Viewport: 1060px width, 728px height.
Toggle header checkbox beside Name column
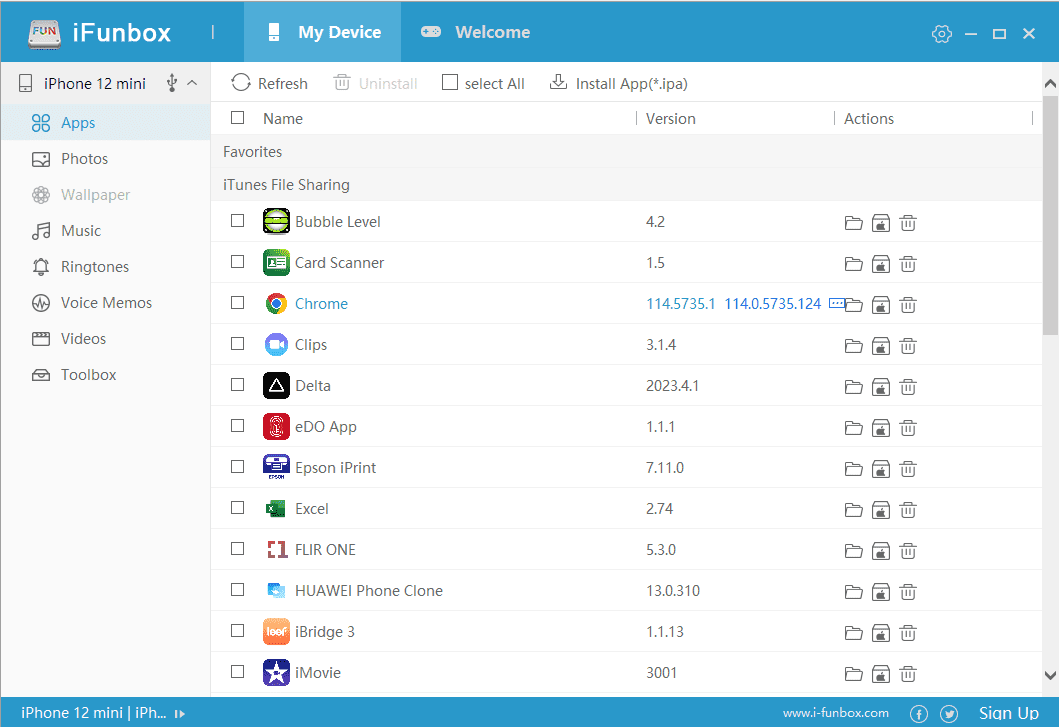[x=237, y=118]
